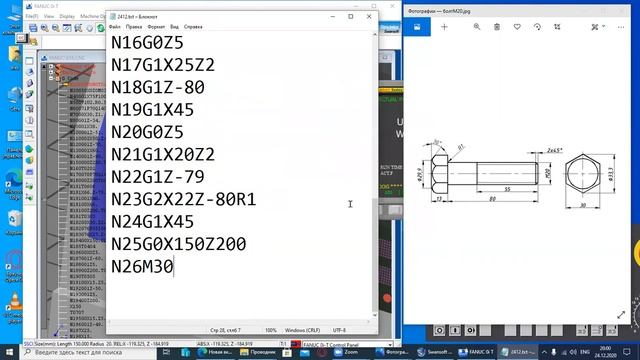Click the zoom in magnifier in FANUC toolbar
Viewport: 640px width, 360px height.
(x=44, y=28)
